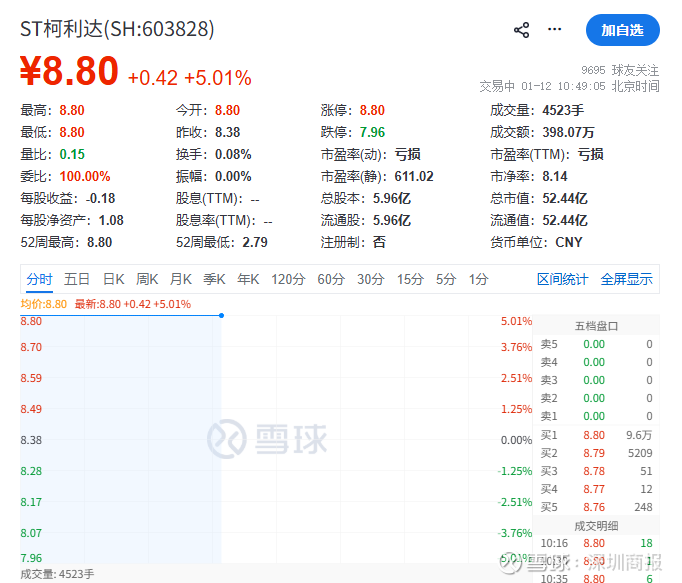Click the 委比 100.00% value
682x583 pixels.
pyautogui.click(x=85, y=176)
